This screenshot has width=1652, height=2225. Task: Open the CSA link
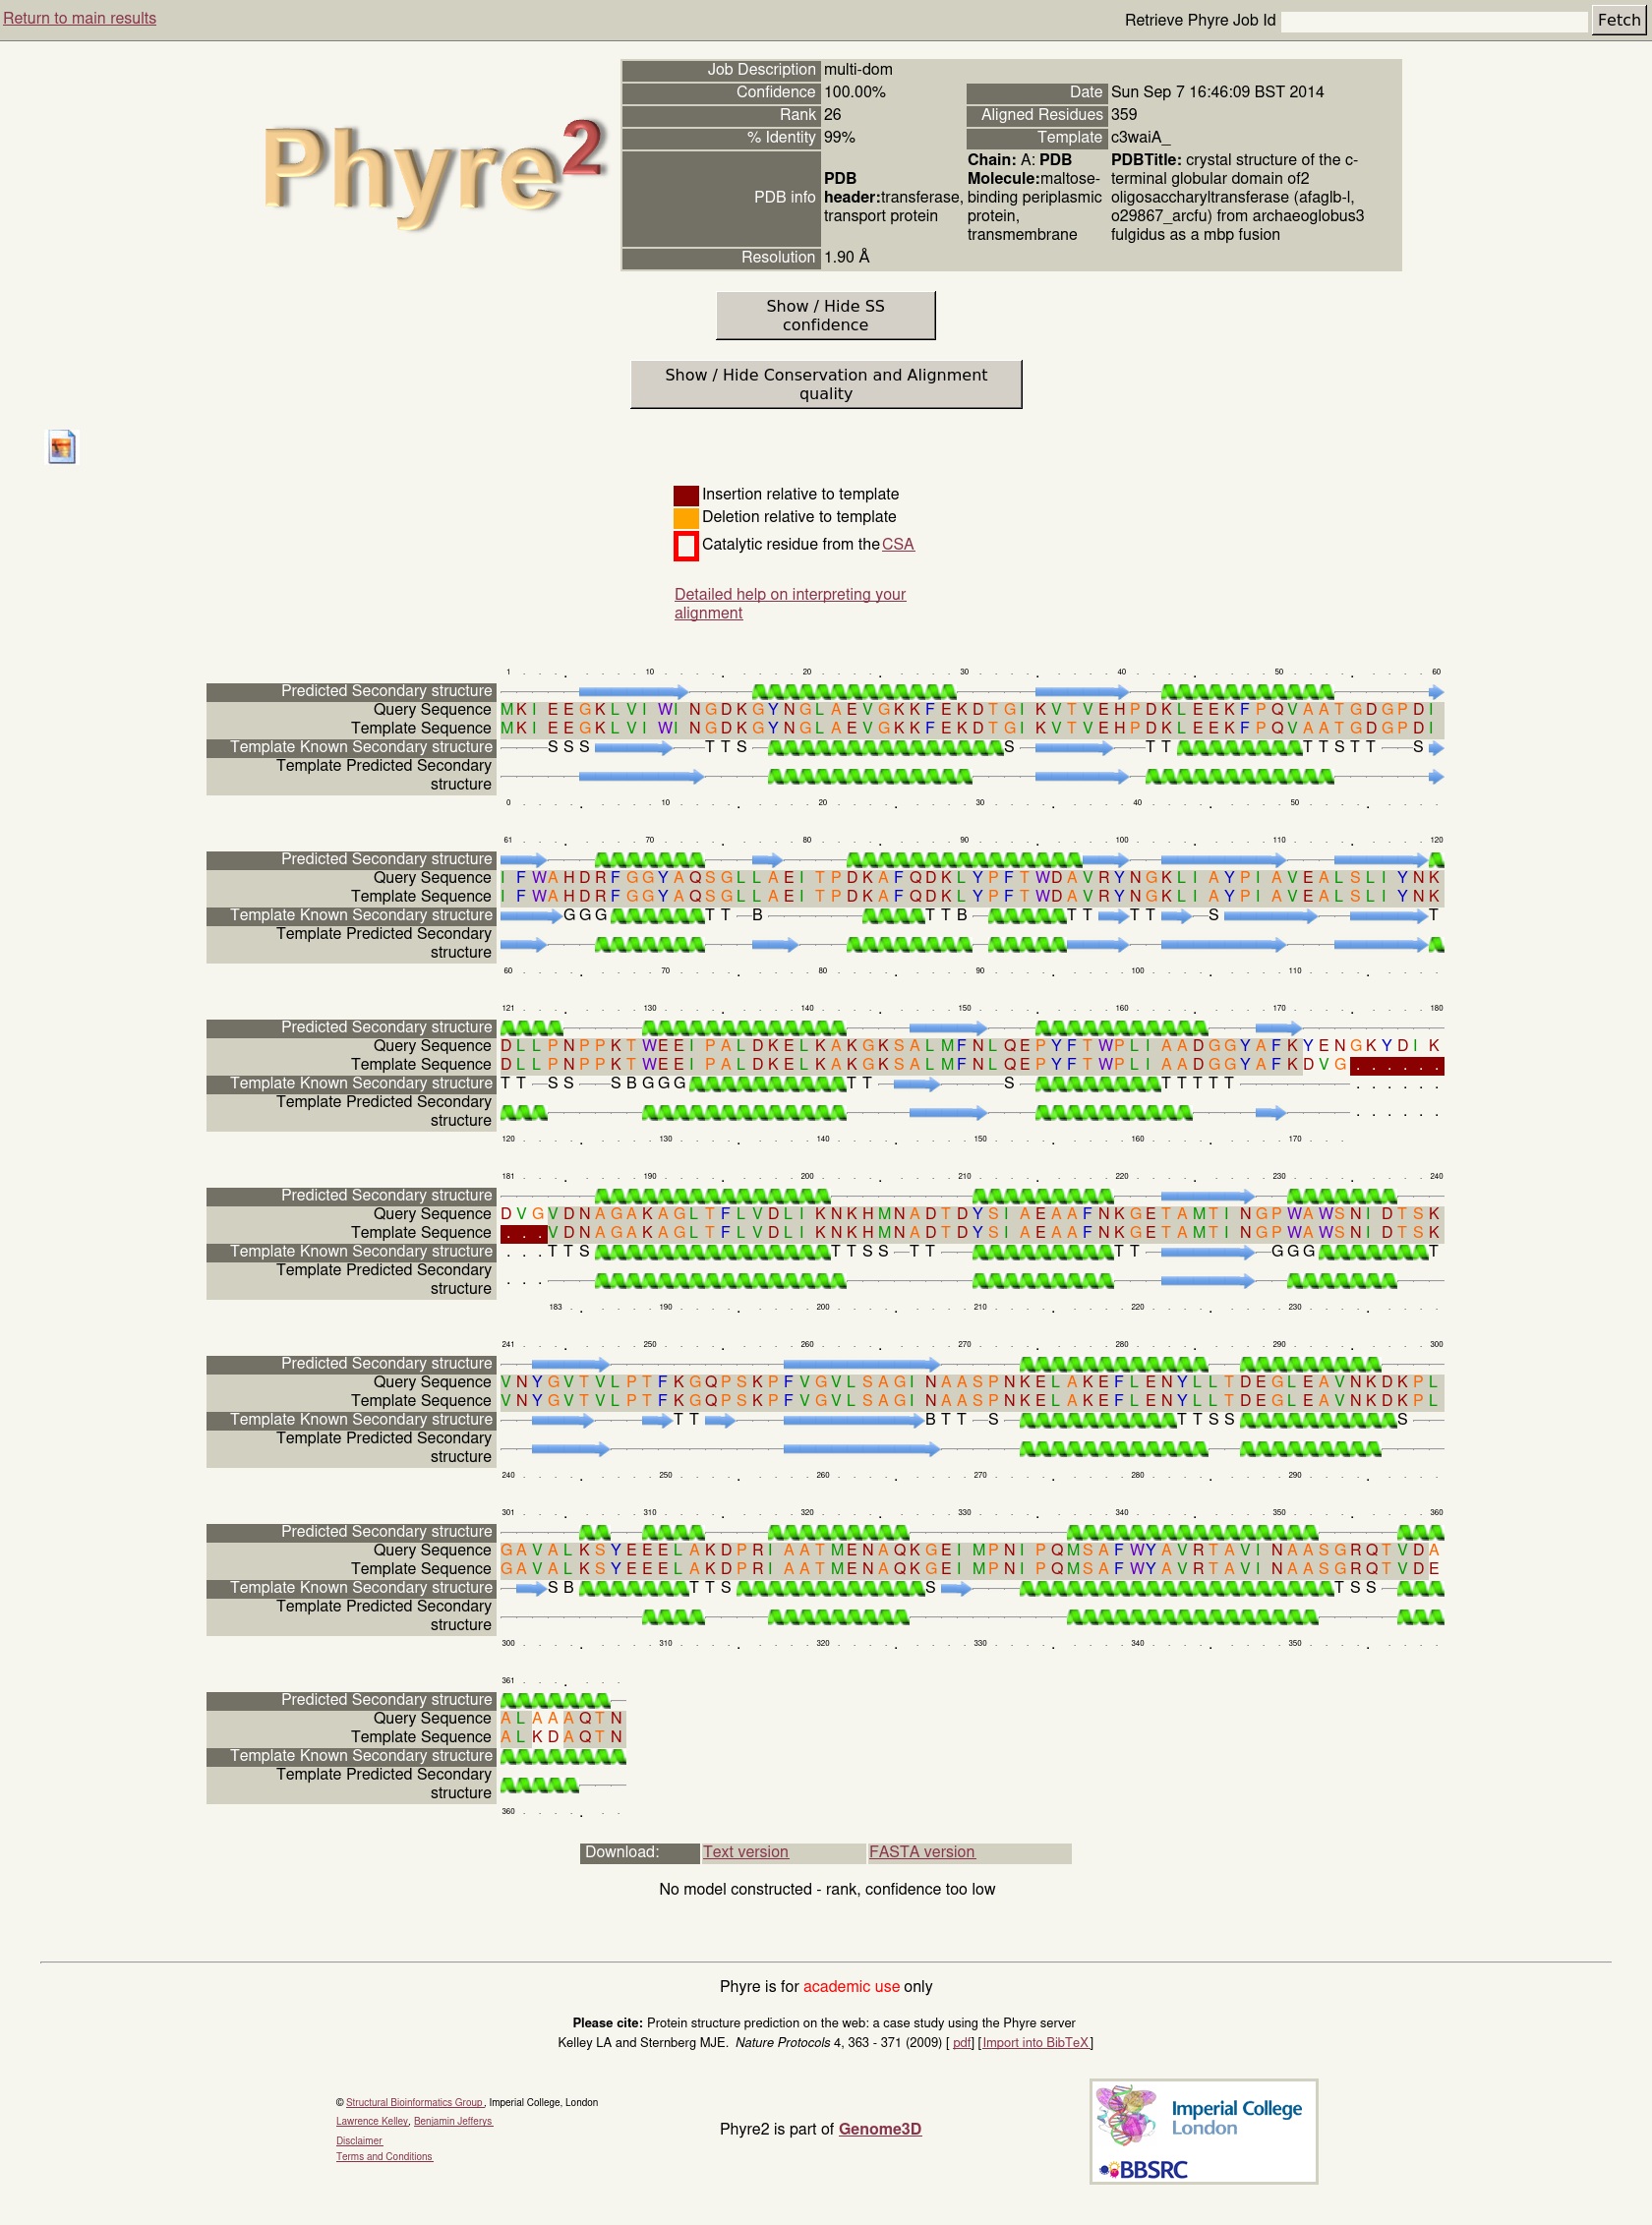pyautogui.click(x=897, y=544)
